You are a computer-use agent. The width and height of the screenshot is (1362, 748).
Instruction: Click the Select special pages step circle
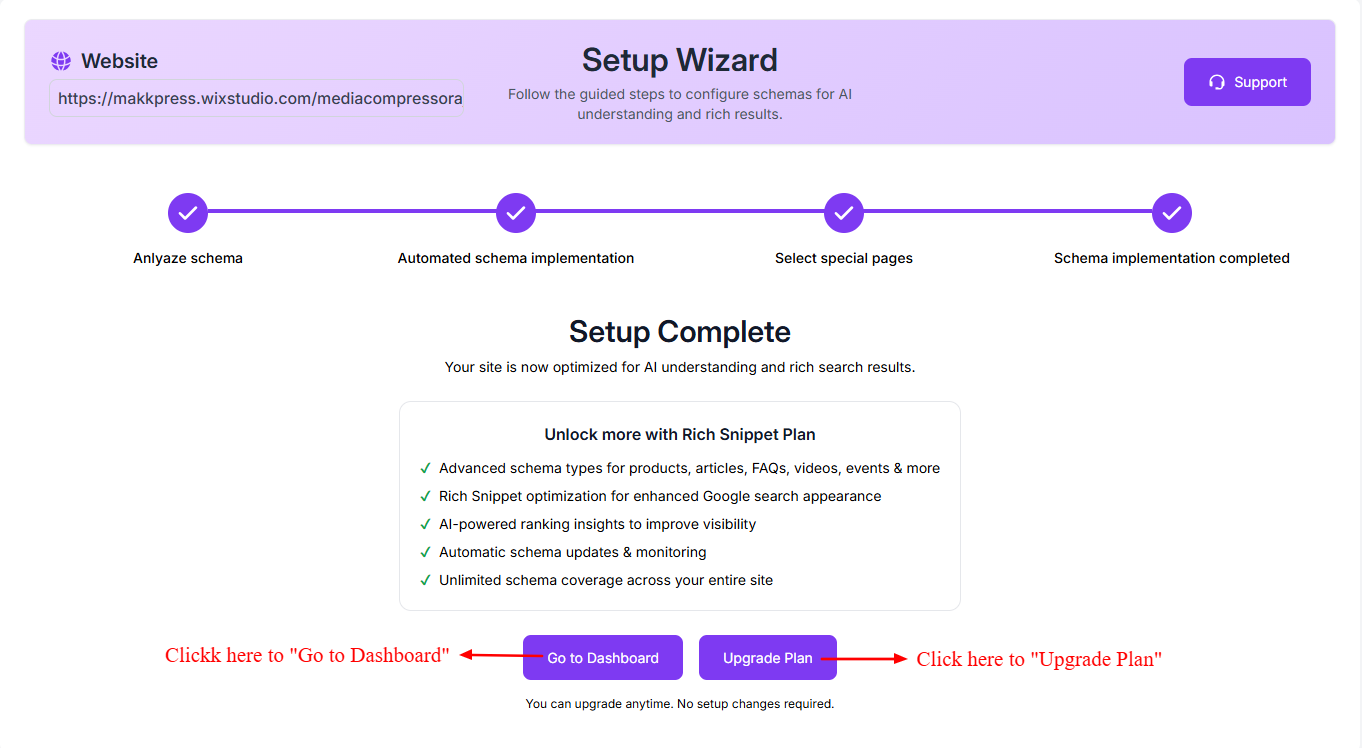(844, 212)
